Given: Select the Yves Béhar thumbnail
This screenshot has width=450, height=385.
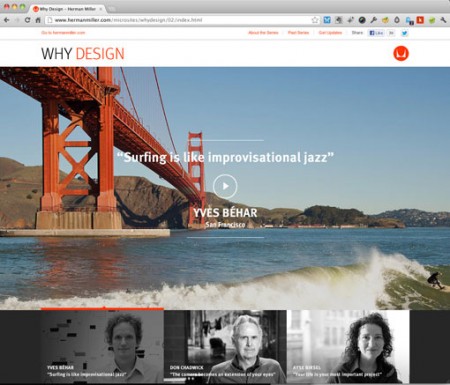Looking at the screenshot, I should click(x=102, y=346).
